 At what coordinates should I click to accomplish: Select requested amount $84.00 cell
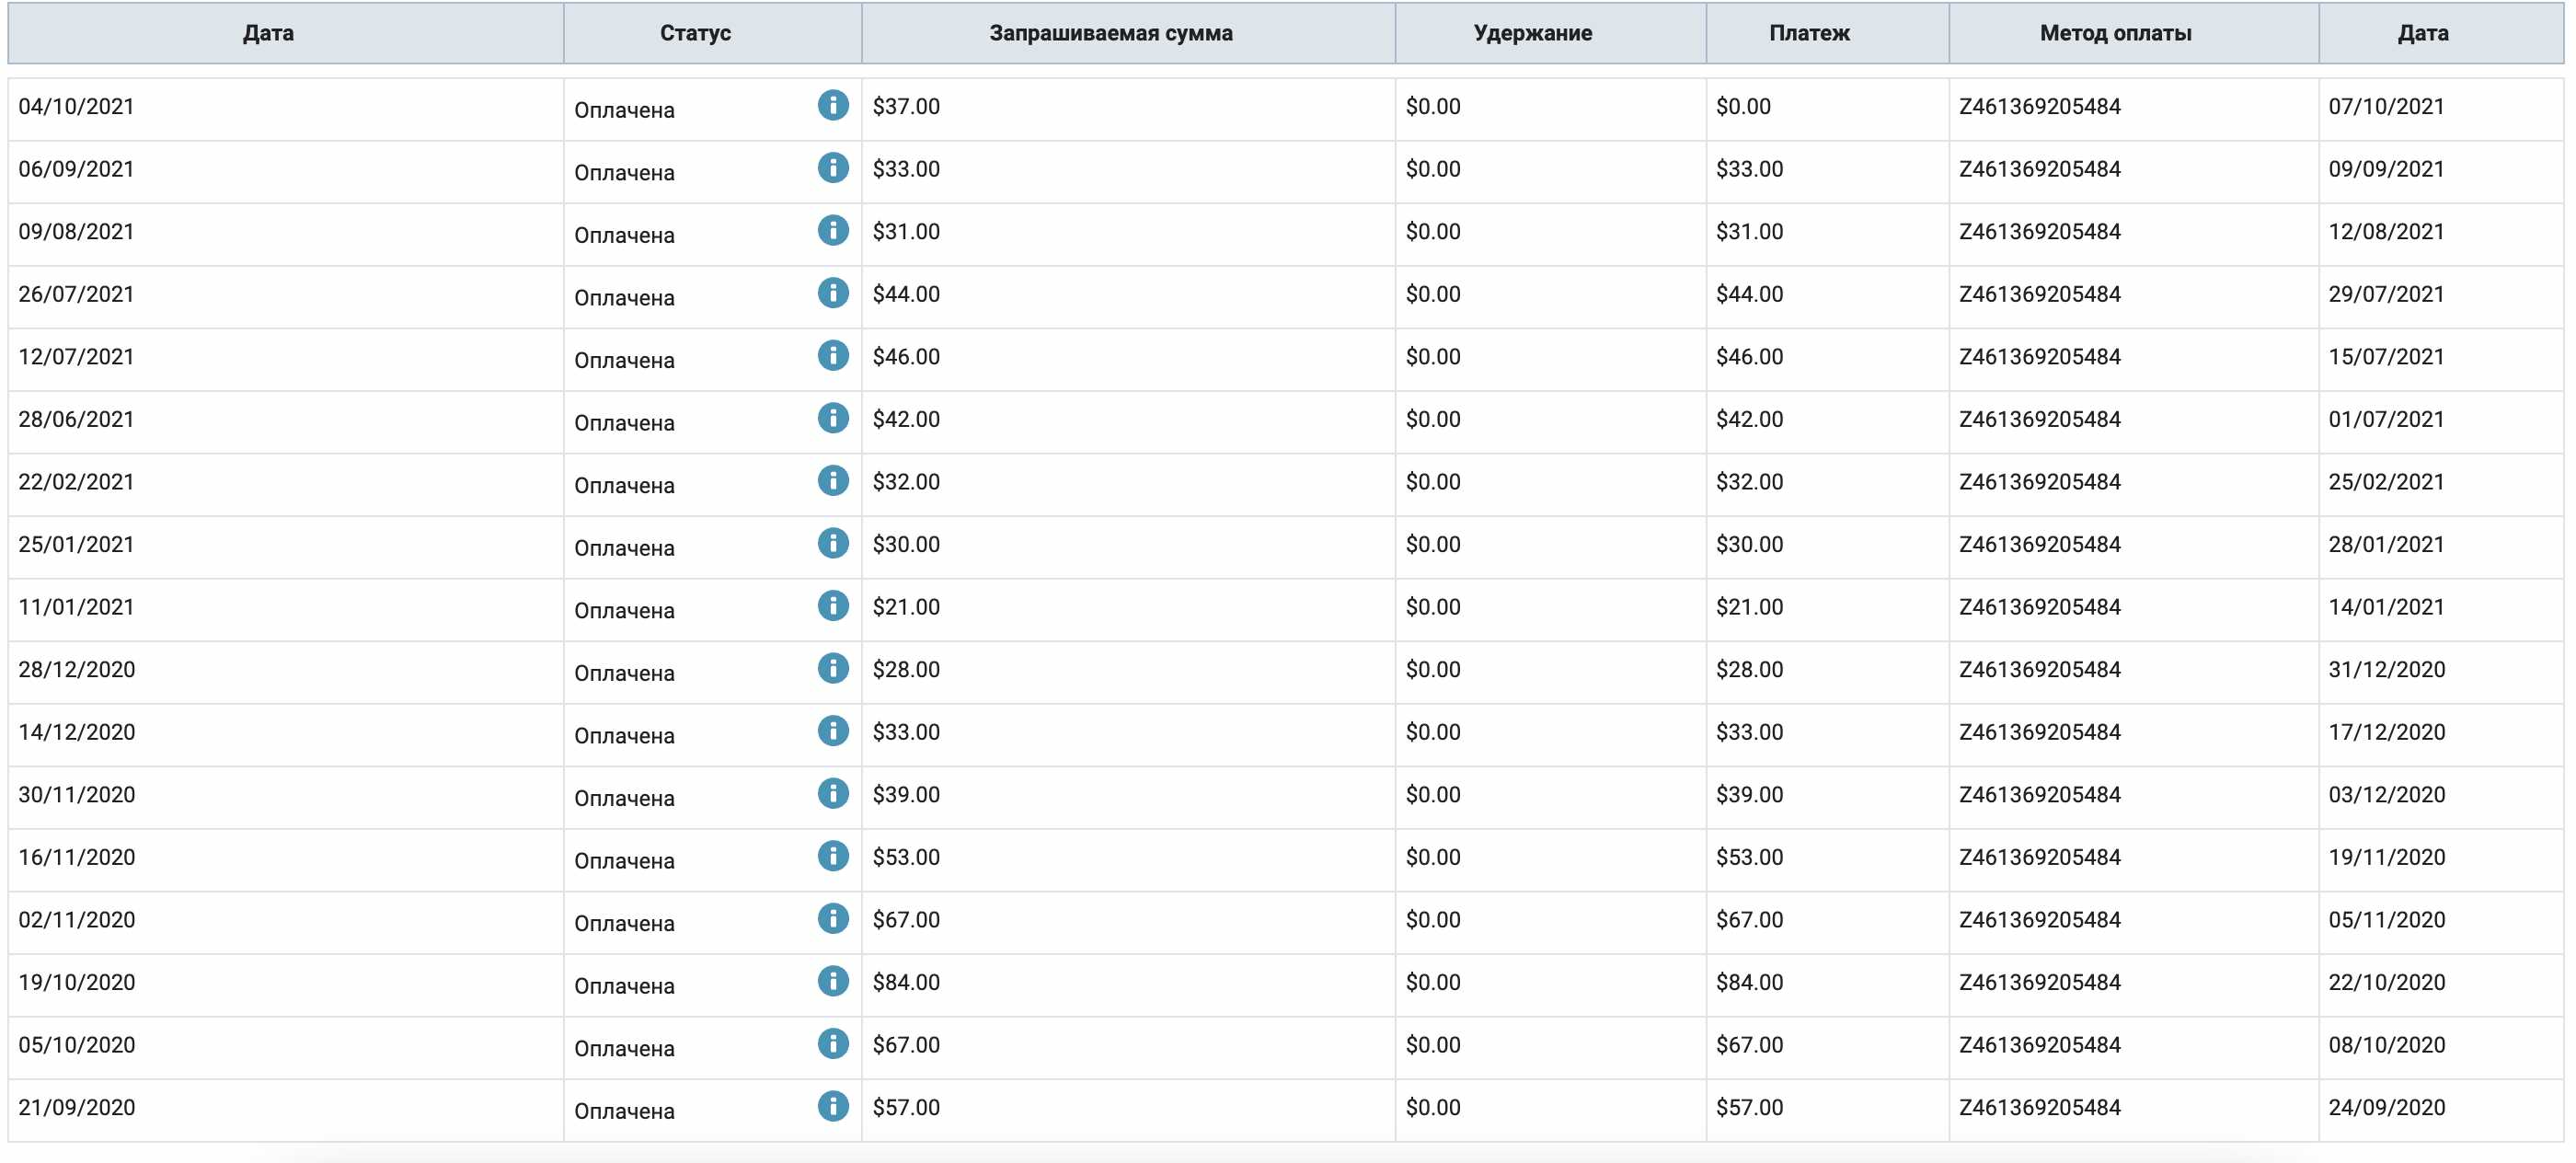(x=1129, y=985)
